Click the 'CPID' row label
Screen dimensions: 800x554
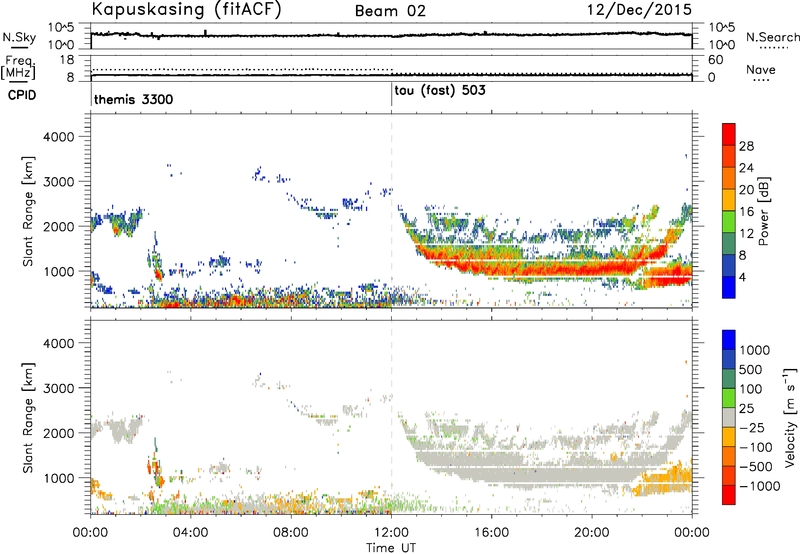[22, 95]
